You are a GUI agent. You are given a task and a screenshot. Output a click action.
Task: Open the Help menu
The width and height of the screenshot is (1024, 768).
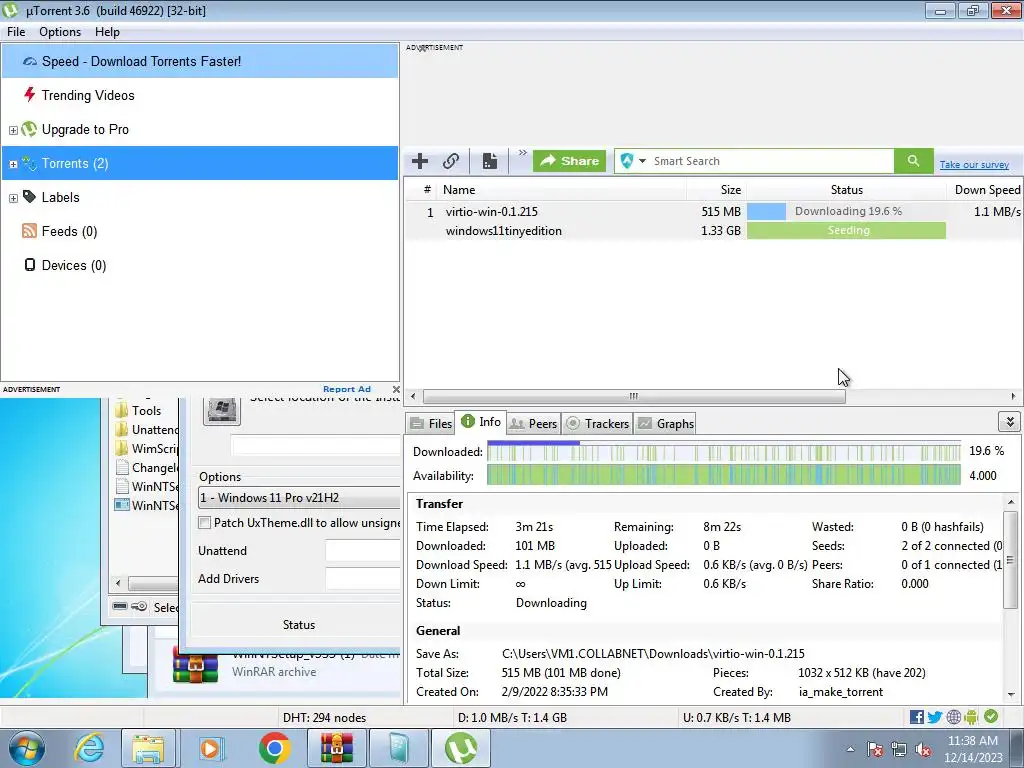point(107,32)
